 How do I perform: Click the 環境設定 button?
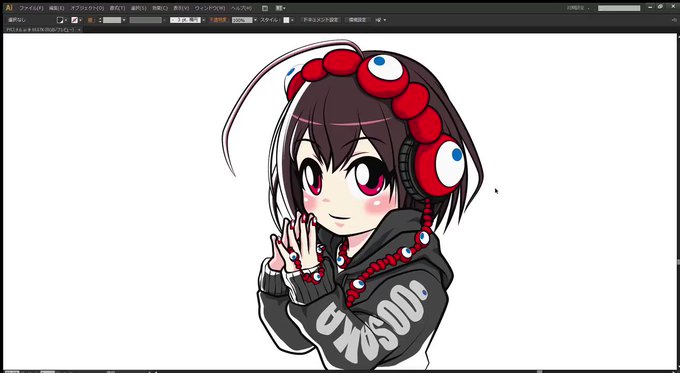(357, 20)
